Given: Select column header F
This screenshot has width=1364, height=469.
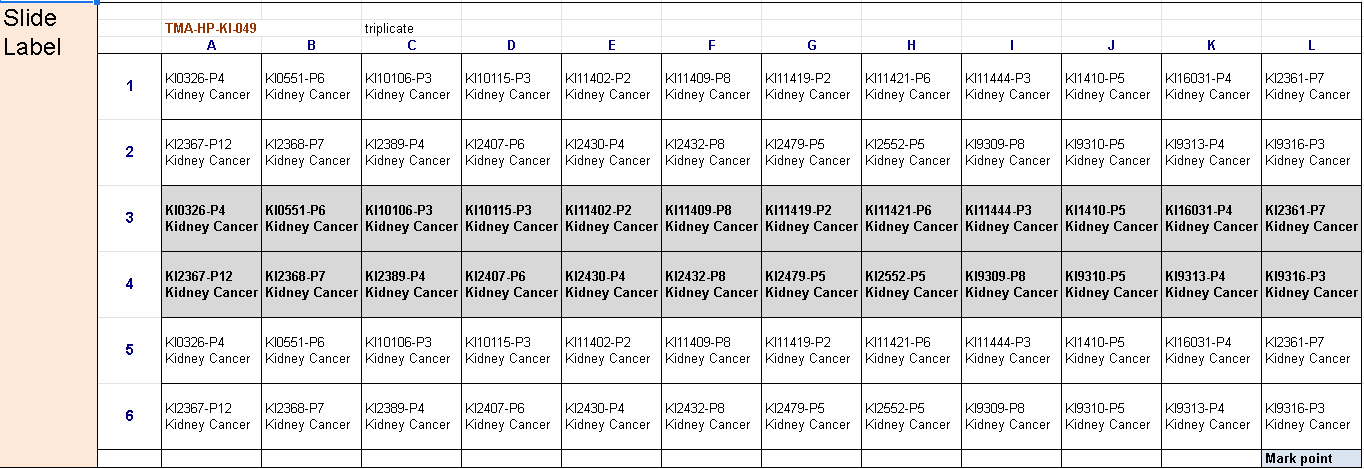Looking at the screenshot, I should (711, 45).
